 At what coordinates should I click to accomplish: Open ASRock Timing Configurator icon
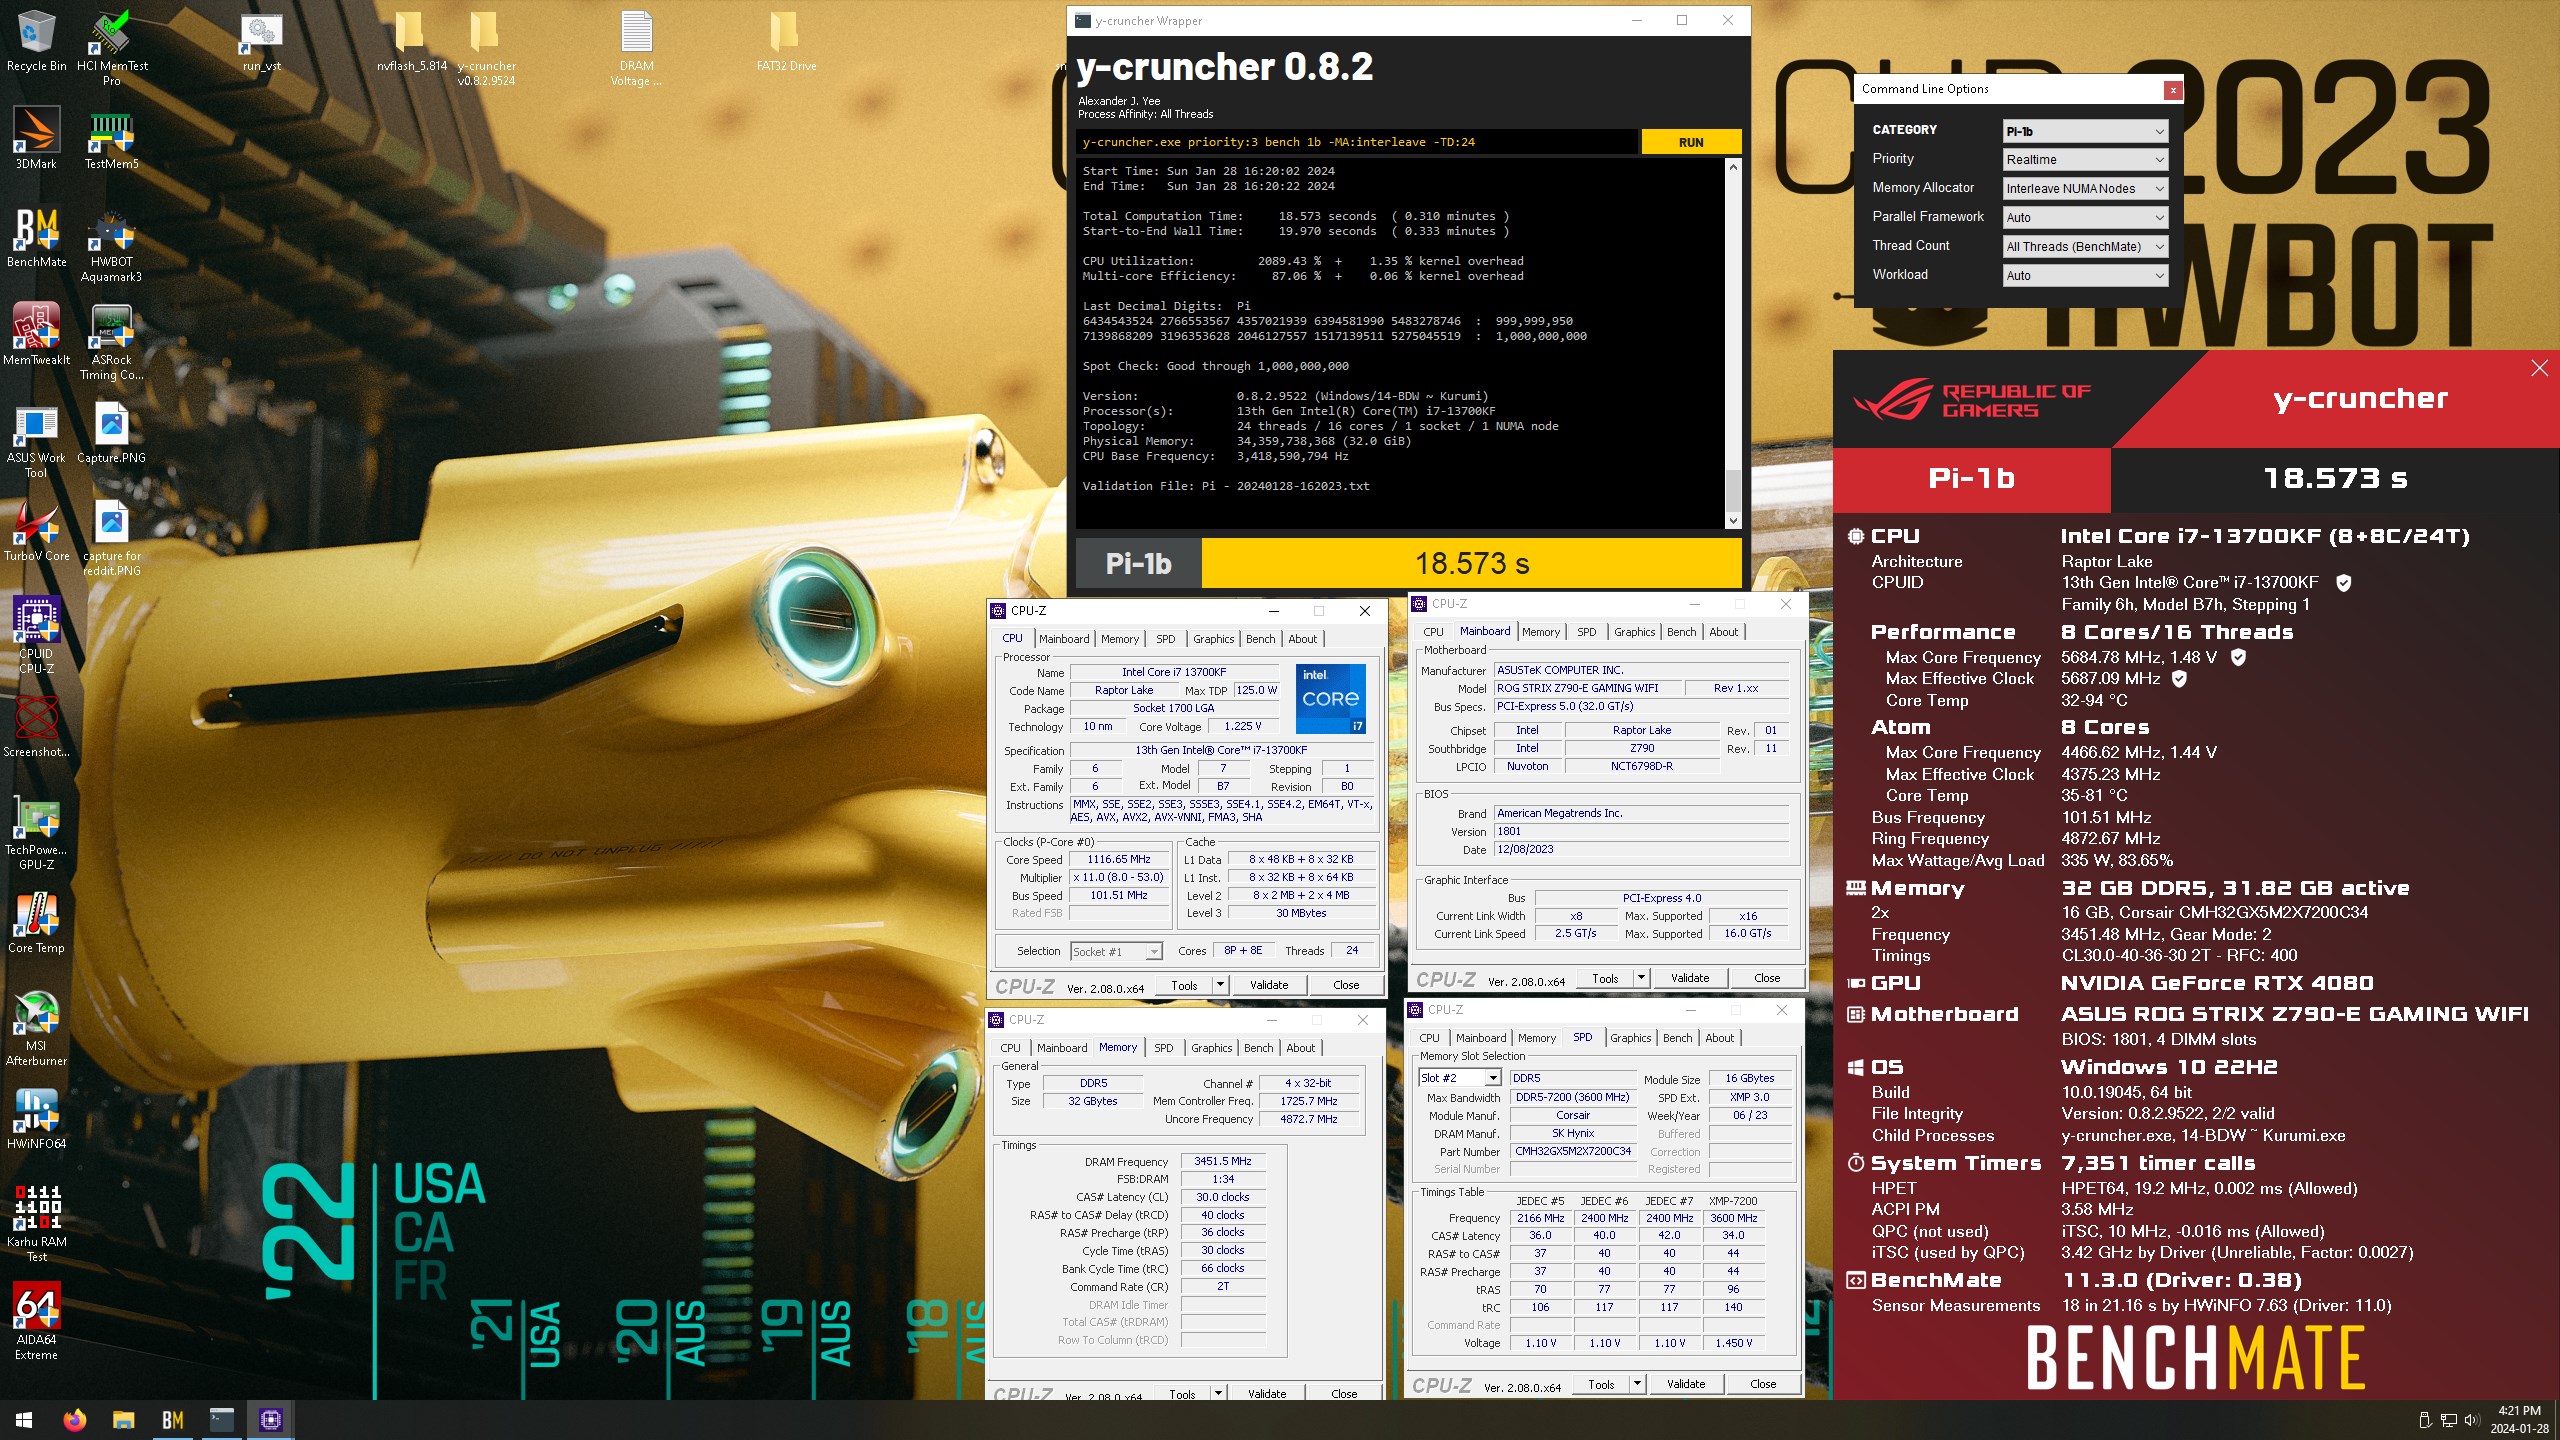(x=112, y=343)
